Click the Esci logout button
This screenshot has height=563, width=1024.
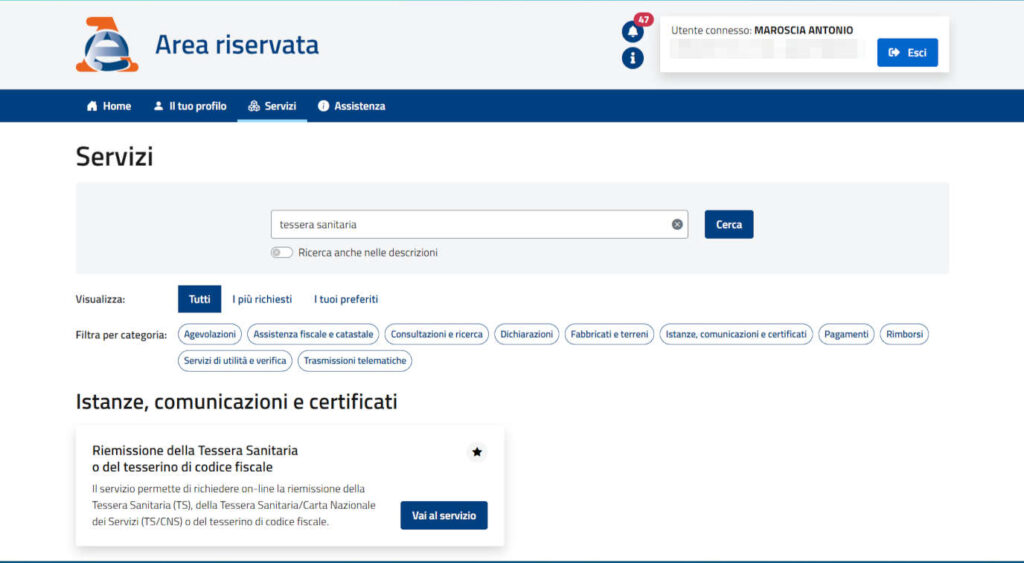click(907, 52)
